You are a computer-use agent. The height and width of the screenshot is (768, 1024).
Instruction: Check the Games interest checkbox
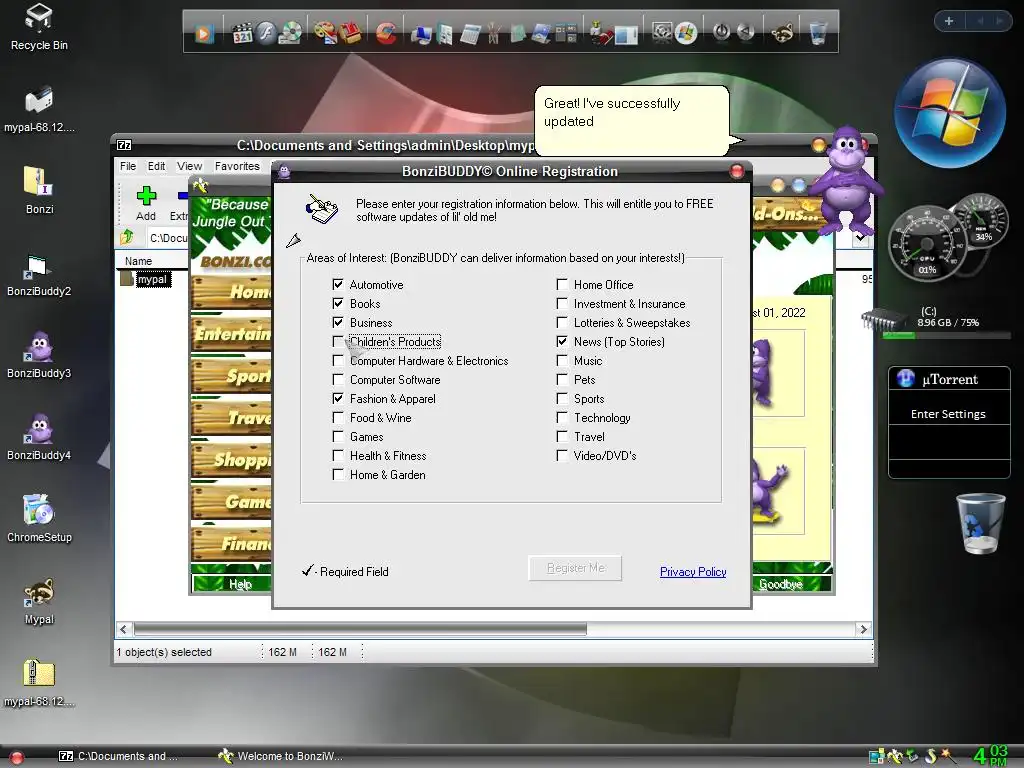[338, 436]
